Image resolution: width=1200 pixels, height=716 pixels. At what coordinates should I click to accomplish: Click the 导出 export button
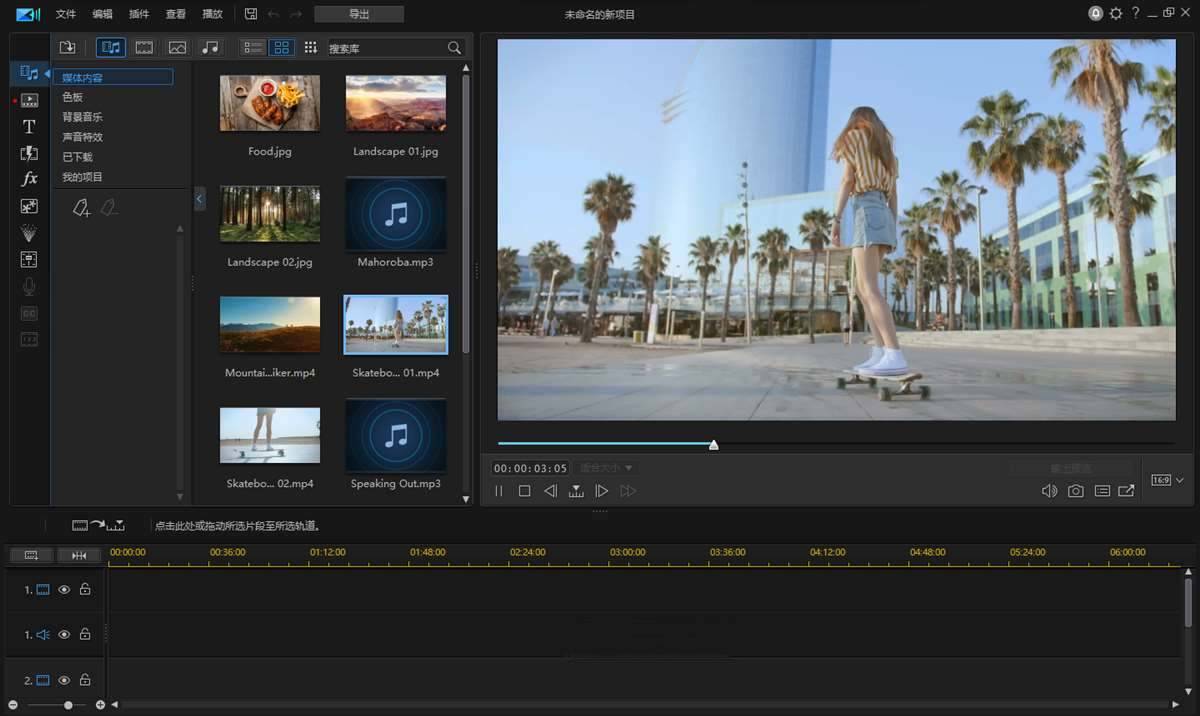pos(359,14)
